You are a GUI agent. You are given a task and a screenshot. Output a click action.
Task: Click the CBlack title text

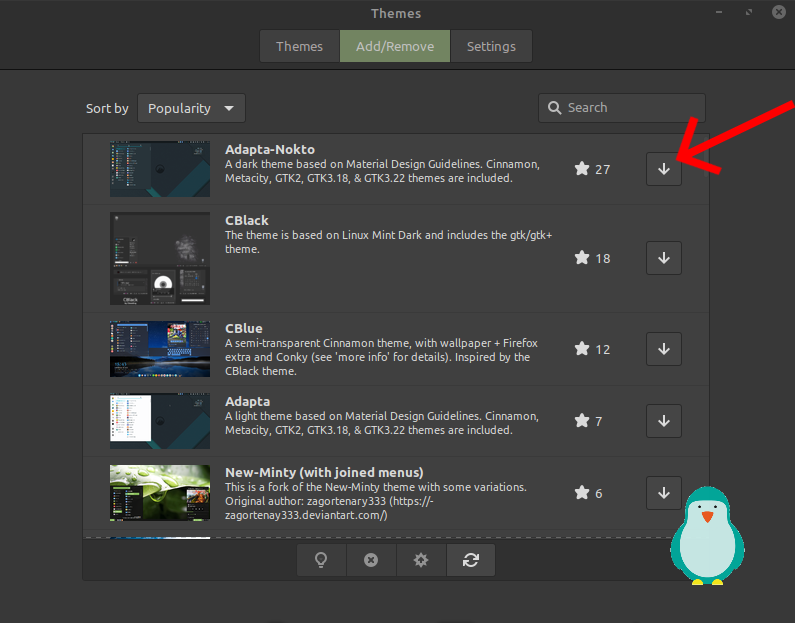[247, 221]
